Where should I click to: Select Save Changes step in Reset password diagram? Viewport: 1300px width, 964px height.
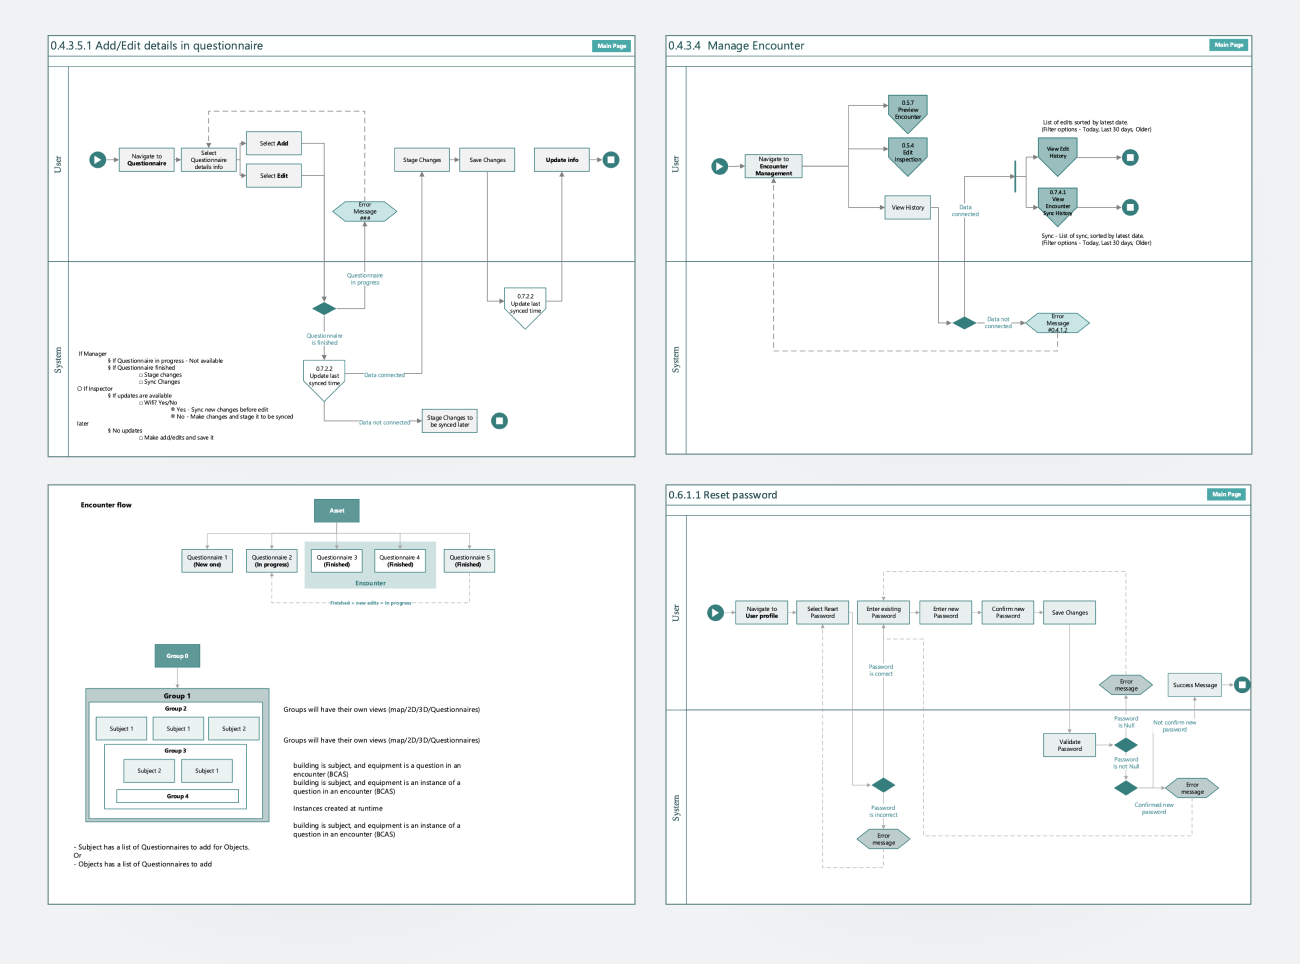(1069, 613)
